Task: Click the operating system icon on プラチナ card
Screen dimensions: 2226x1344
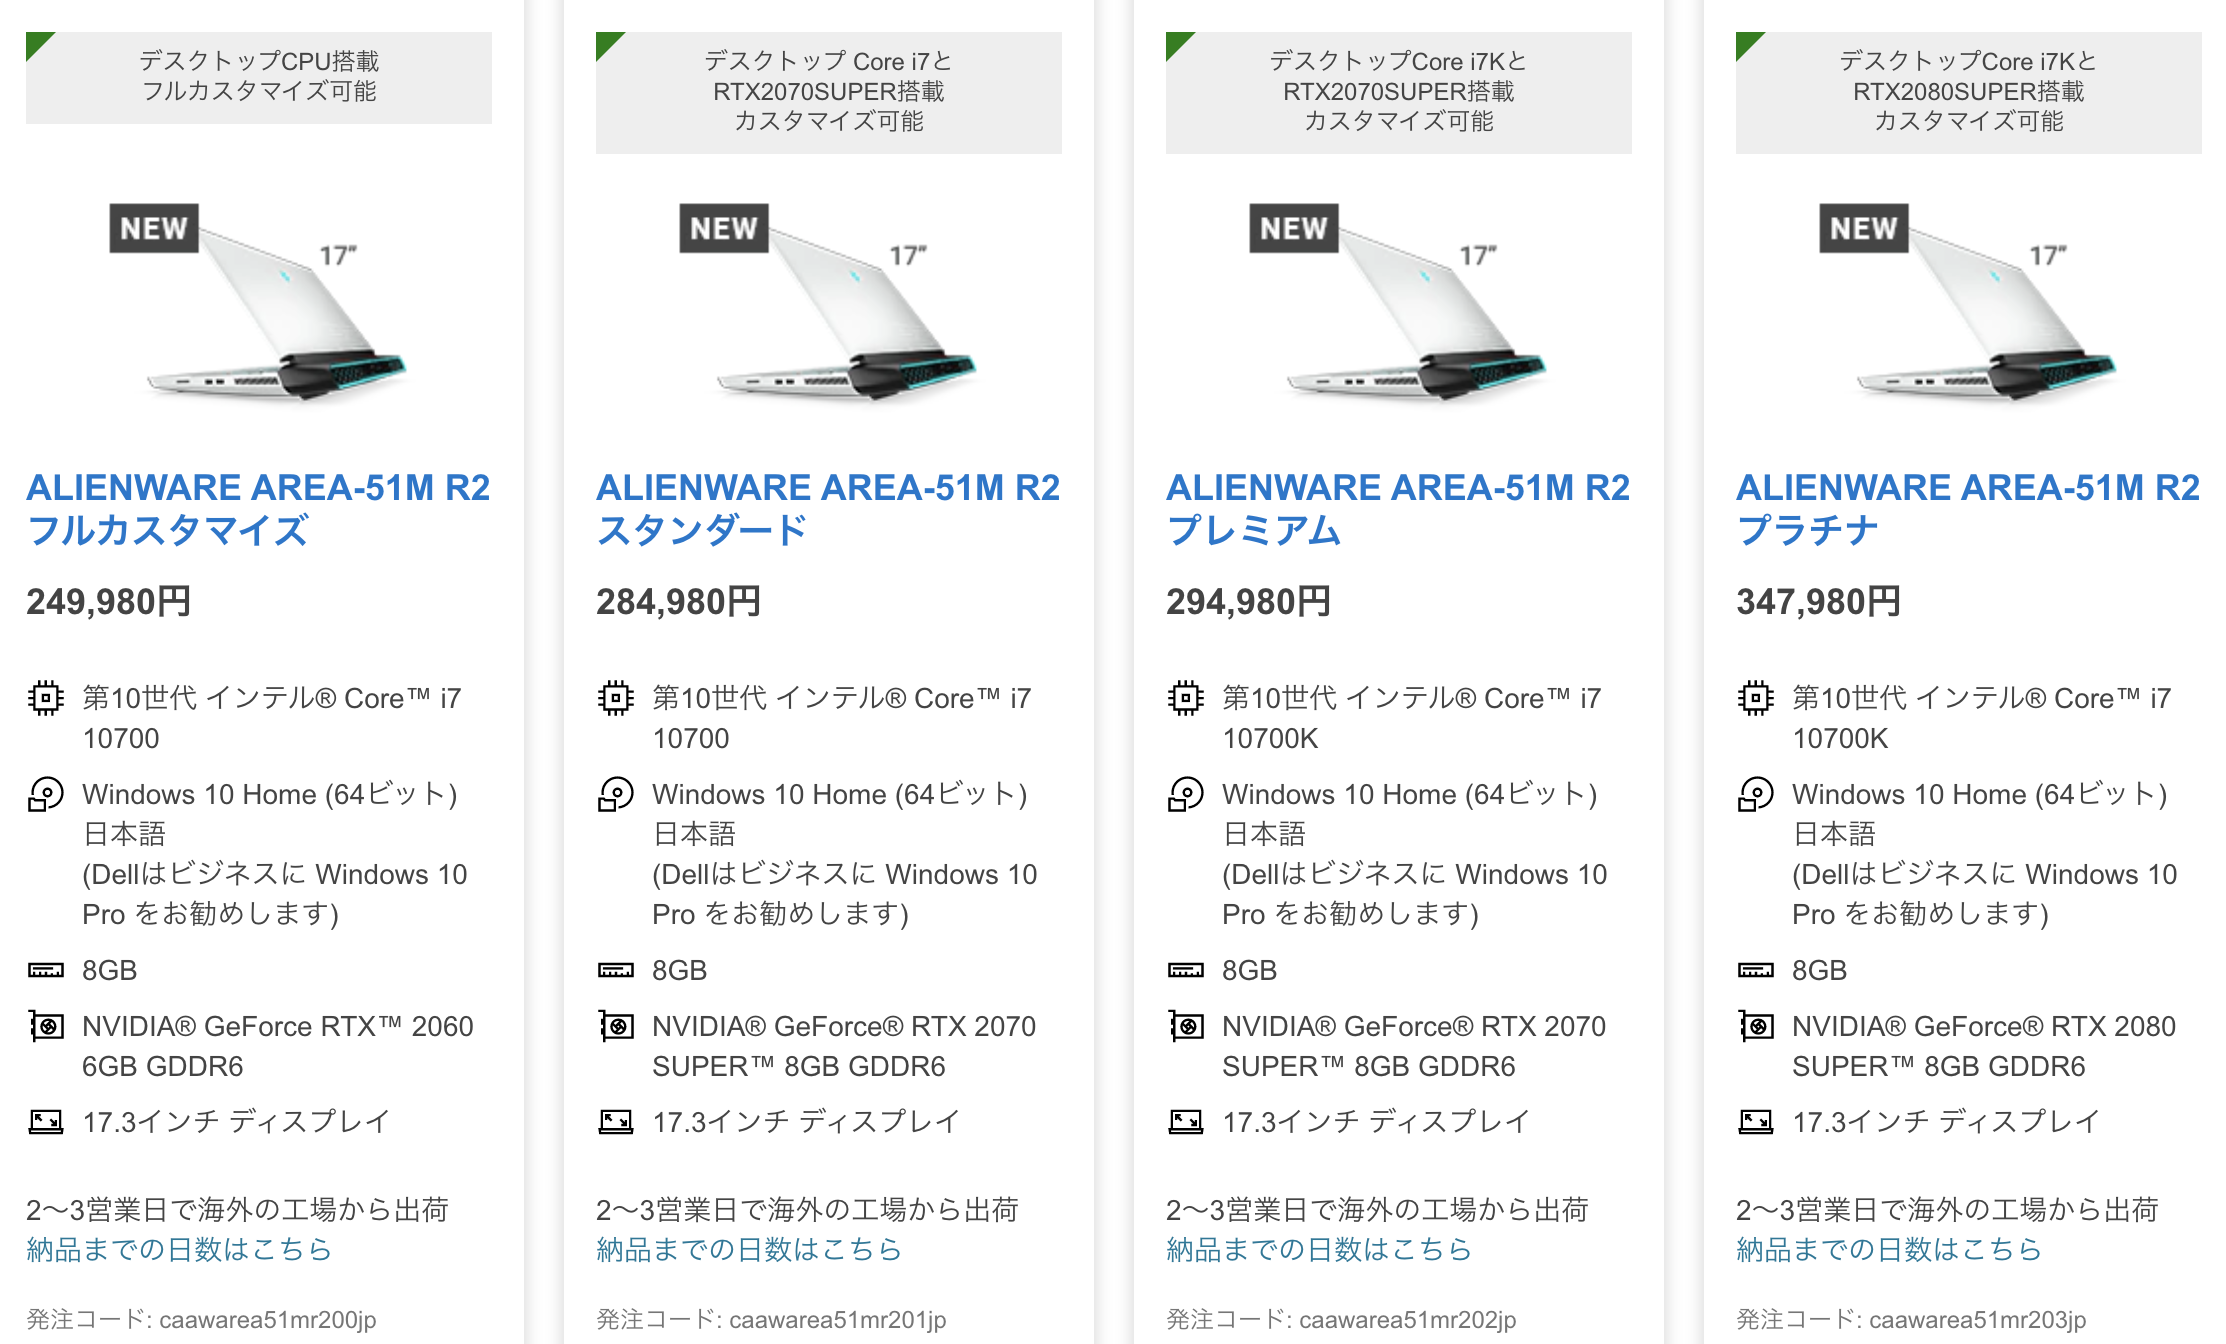Action: pyautogui.click(x=1755, y=794)
